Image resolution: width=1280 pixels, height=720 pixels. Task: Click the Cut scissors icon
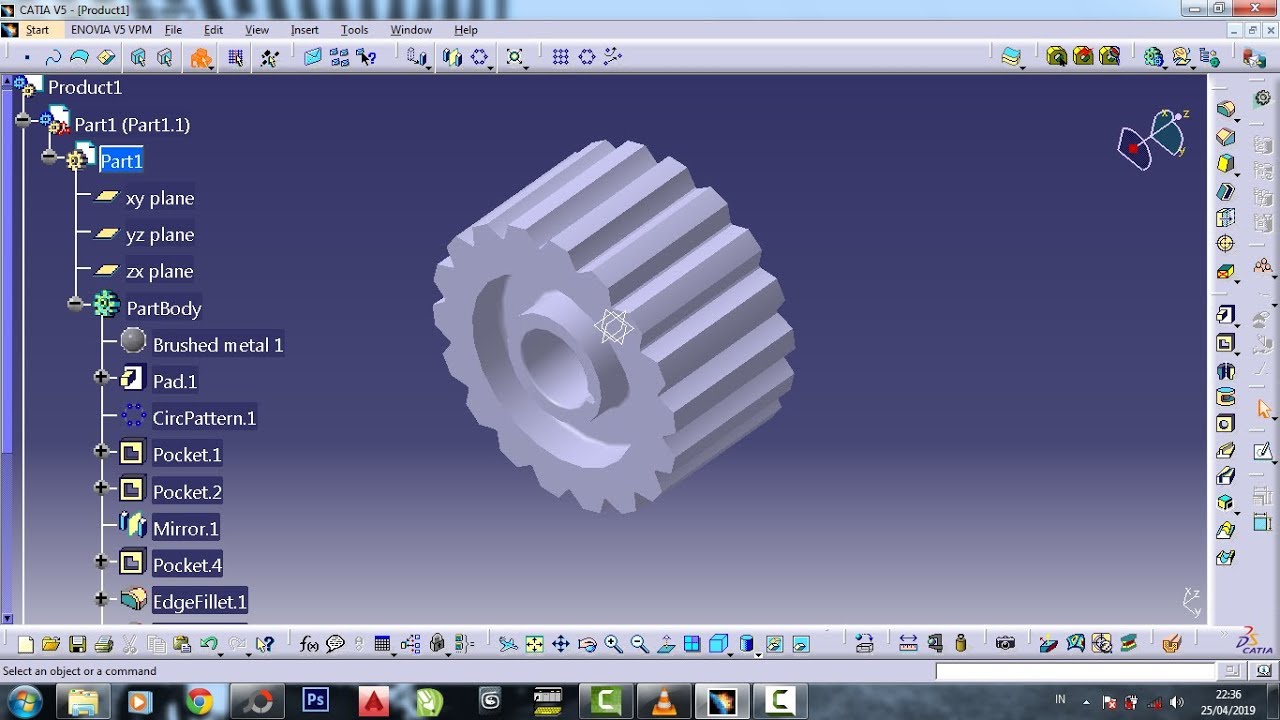click(130, 644)
